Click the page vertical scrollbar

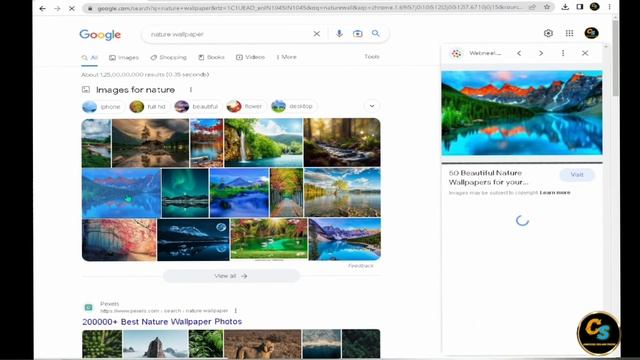tap(615, 57)
